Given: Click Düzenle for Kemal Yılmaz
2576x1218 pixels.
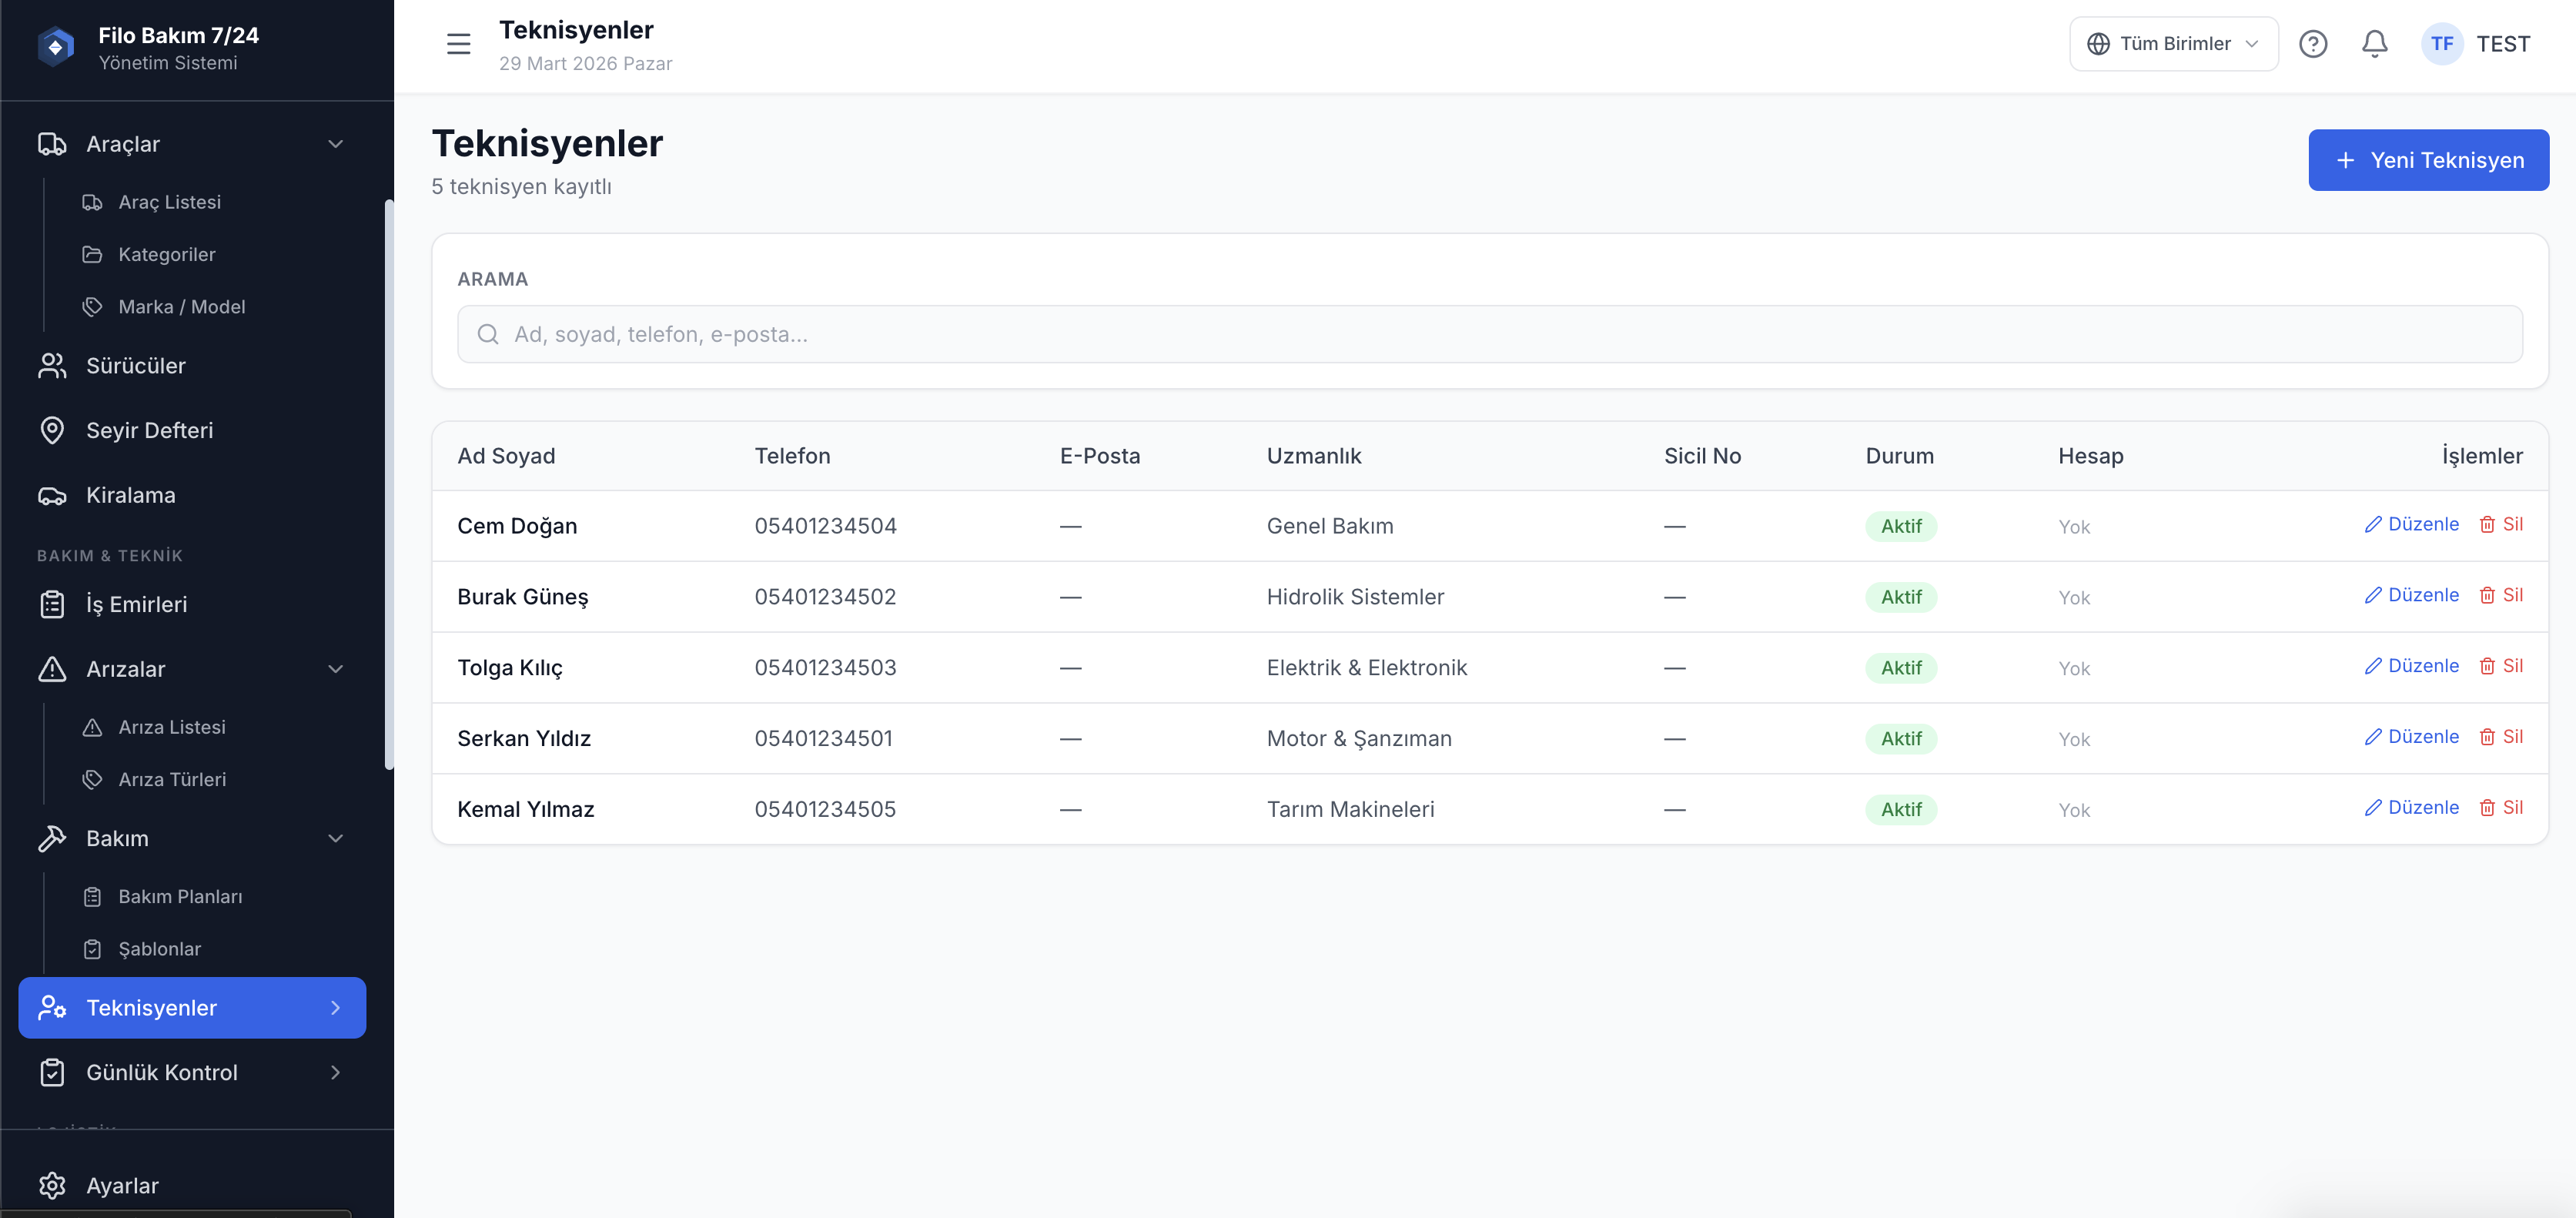Looking at the screenshot, I should (2411, 808).
